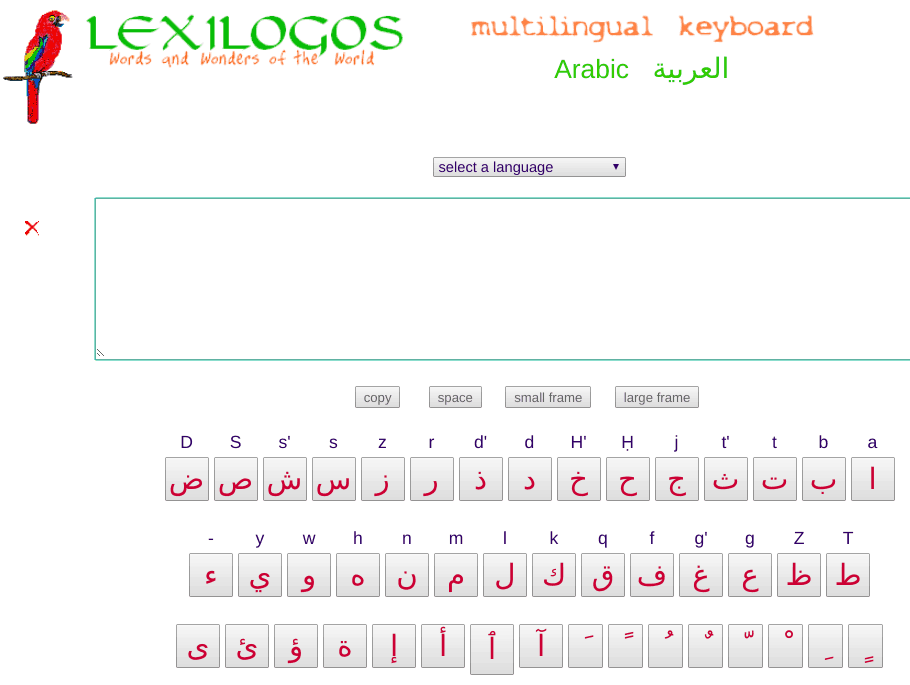Insert the letter ب (b key)
Image resolution: width=910 pixels, height=685 pixels.
(824, 479)
